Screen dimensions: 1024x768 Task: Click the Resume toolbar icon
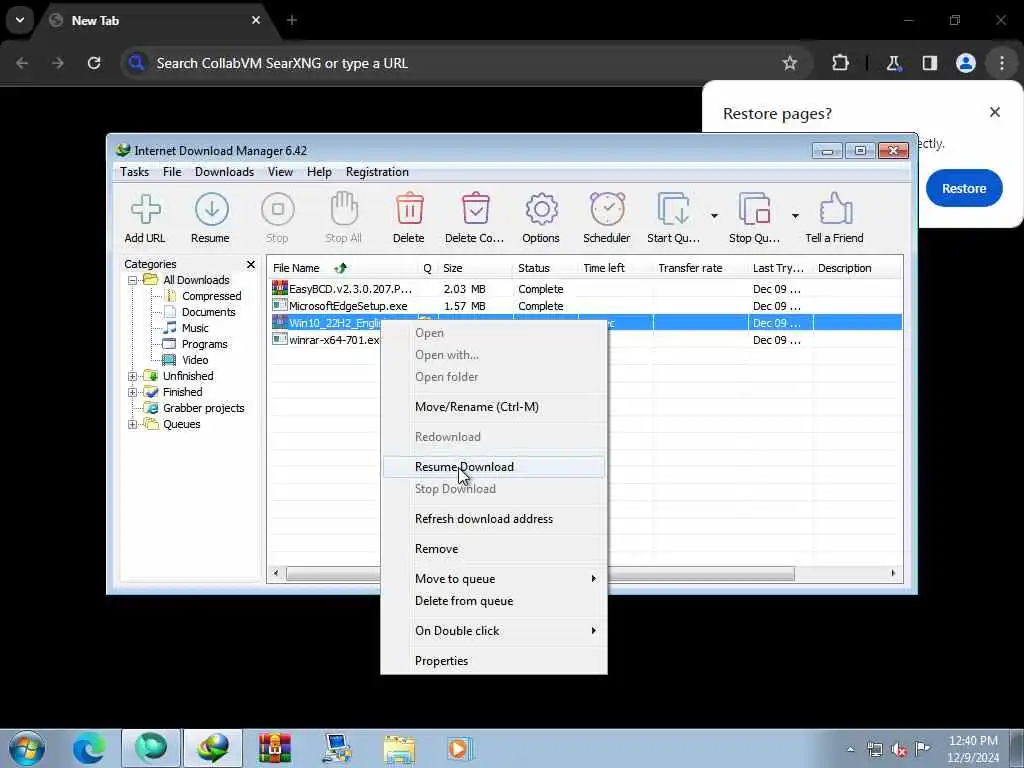(211, 210)
